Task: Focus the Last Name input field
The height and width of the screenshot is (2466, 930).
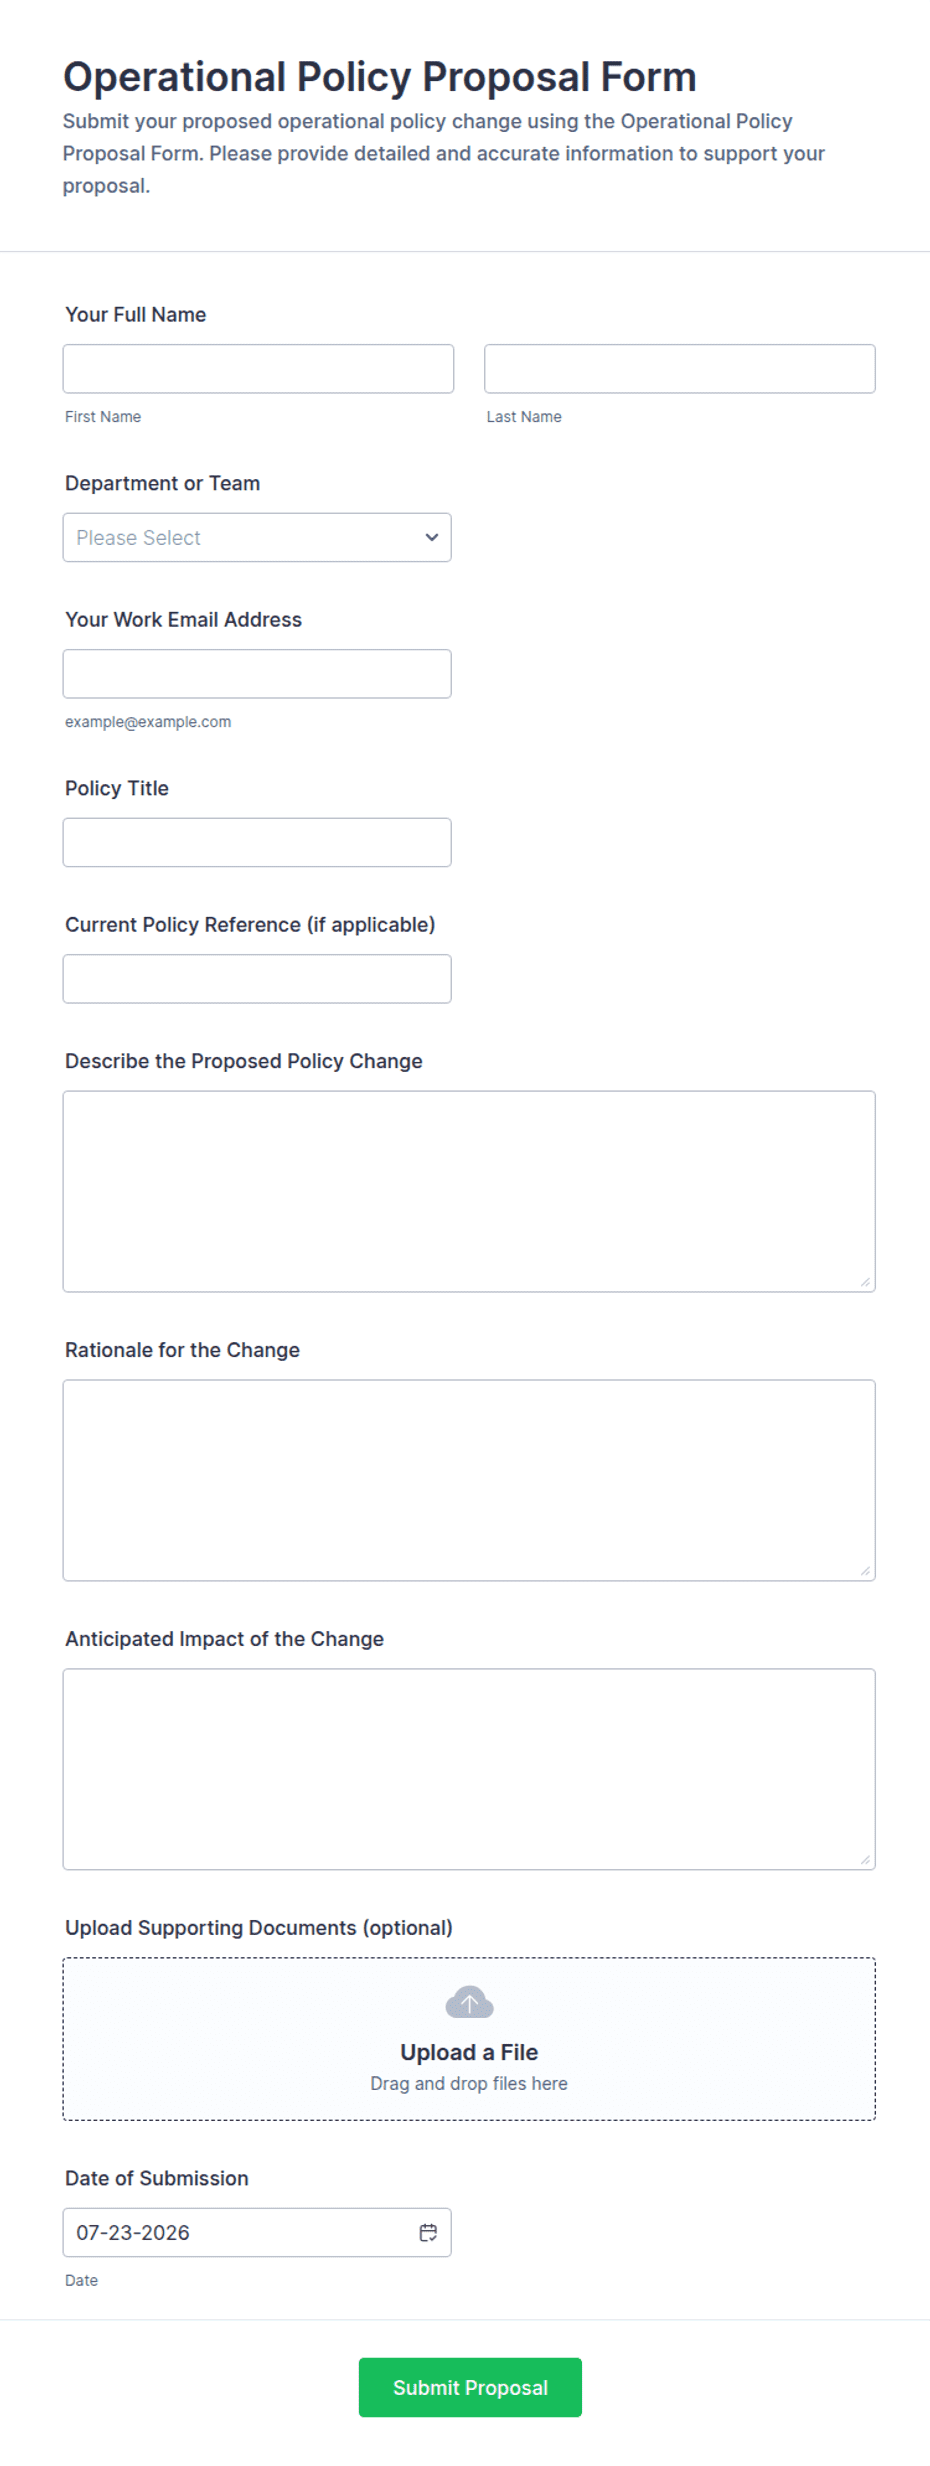Action: pos(680,369)
